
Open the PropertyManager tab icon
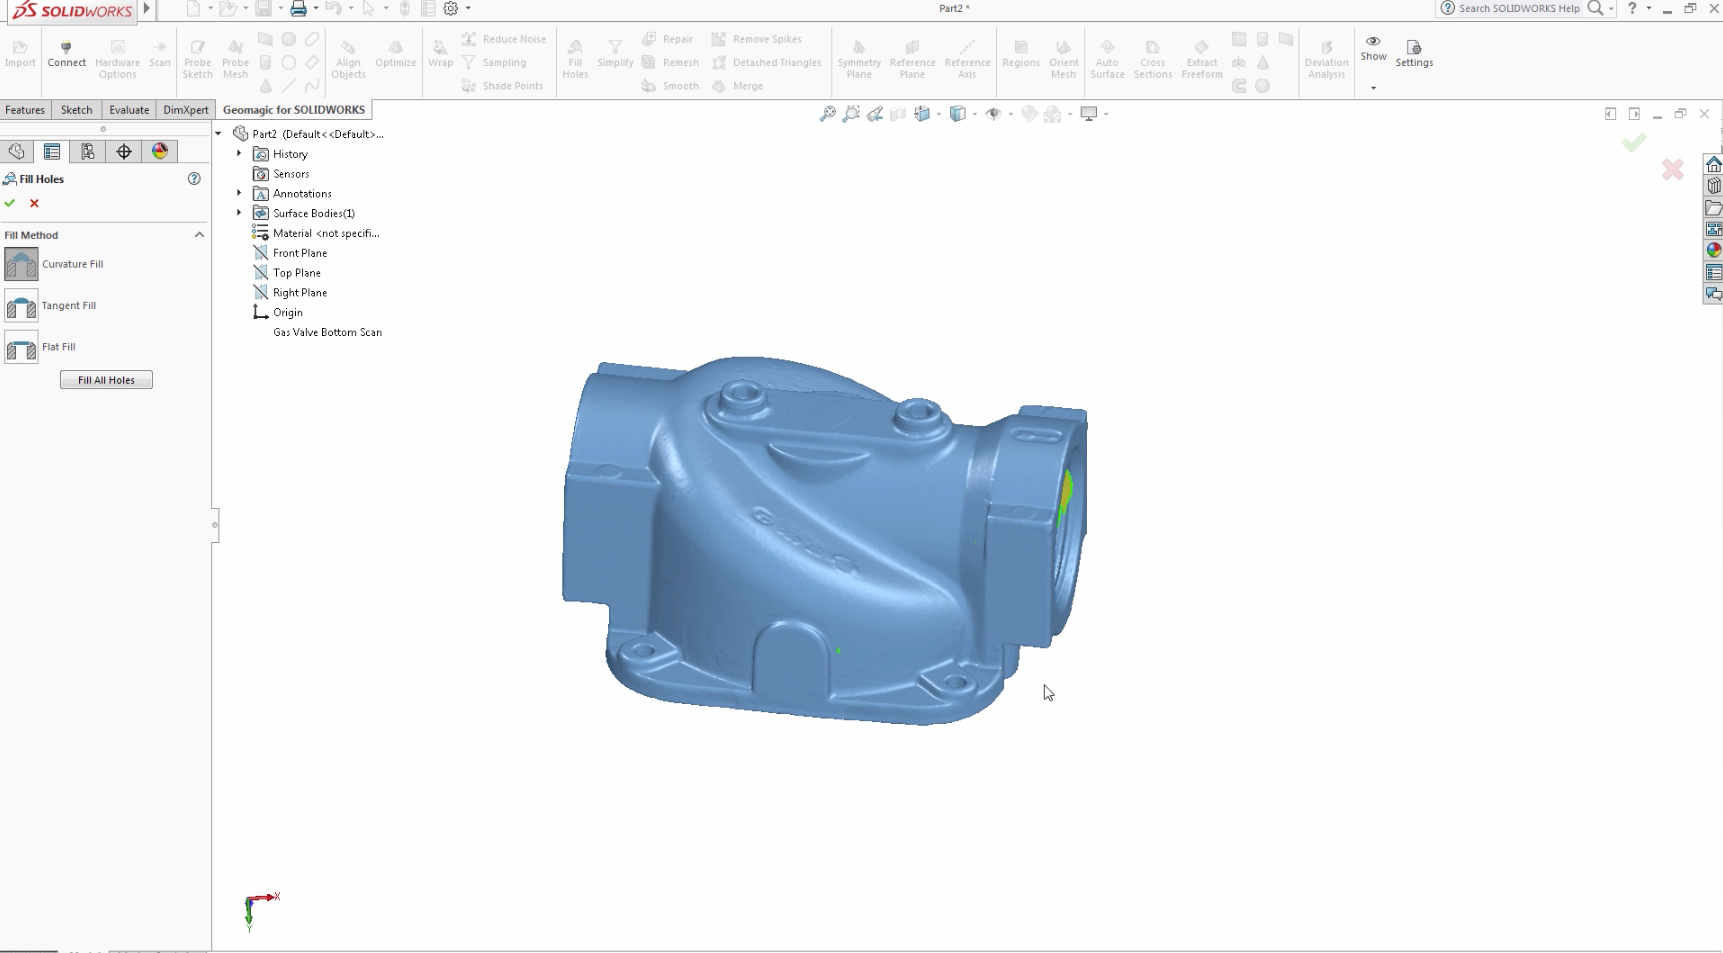tap(52, 151)
